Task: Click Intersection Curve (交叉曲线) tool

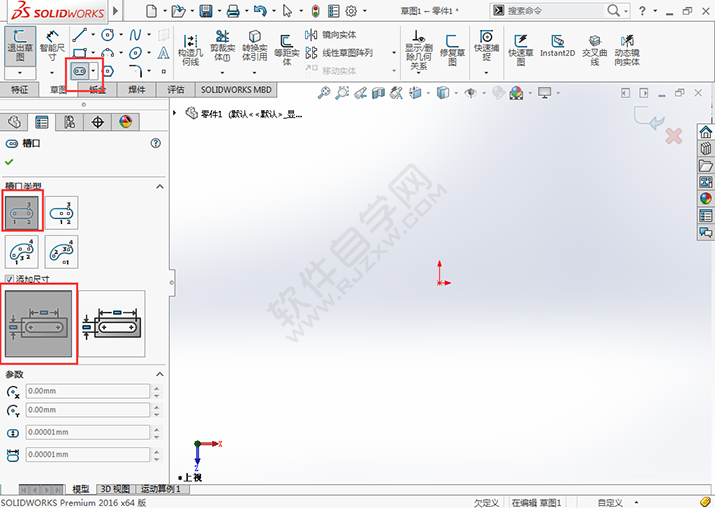Action: (595, 50)
